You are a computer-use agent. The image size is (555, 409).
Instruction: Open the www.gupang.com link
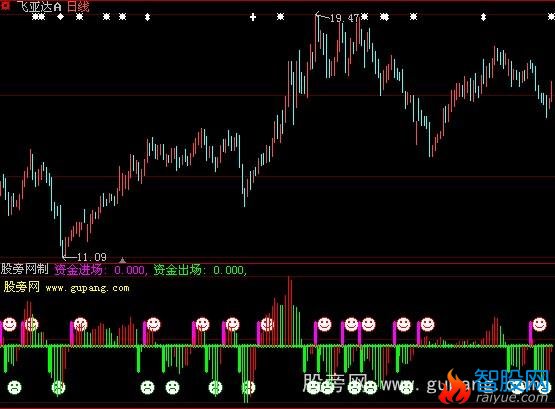pos(87,288)
